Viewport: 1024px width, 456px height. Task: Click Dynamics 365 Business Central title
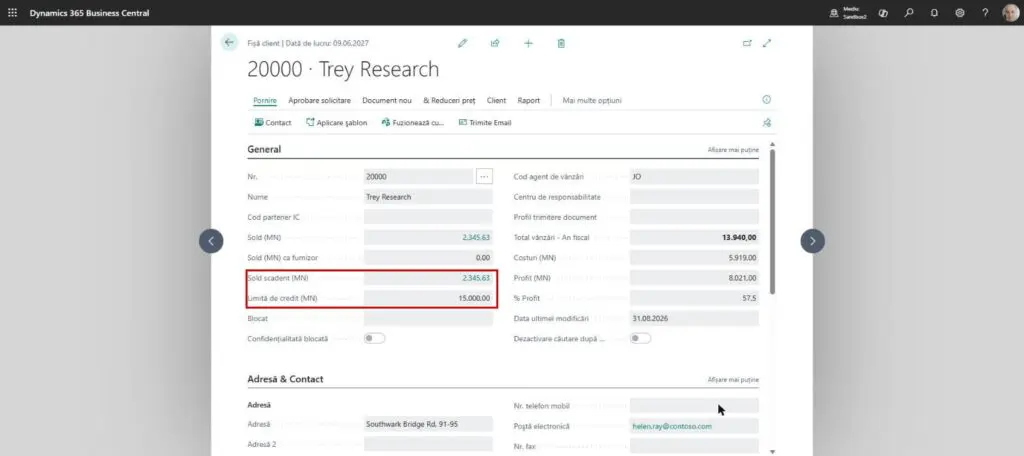point(89,13)
